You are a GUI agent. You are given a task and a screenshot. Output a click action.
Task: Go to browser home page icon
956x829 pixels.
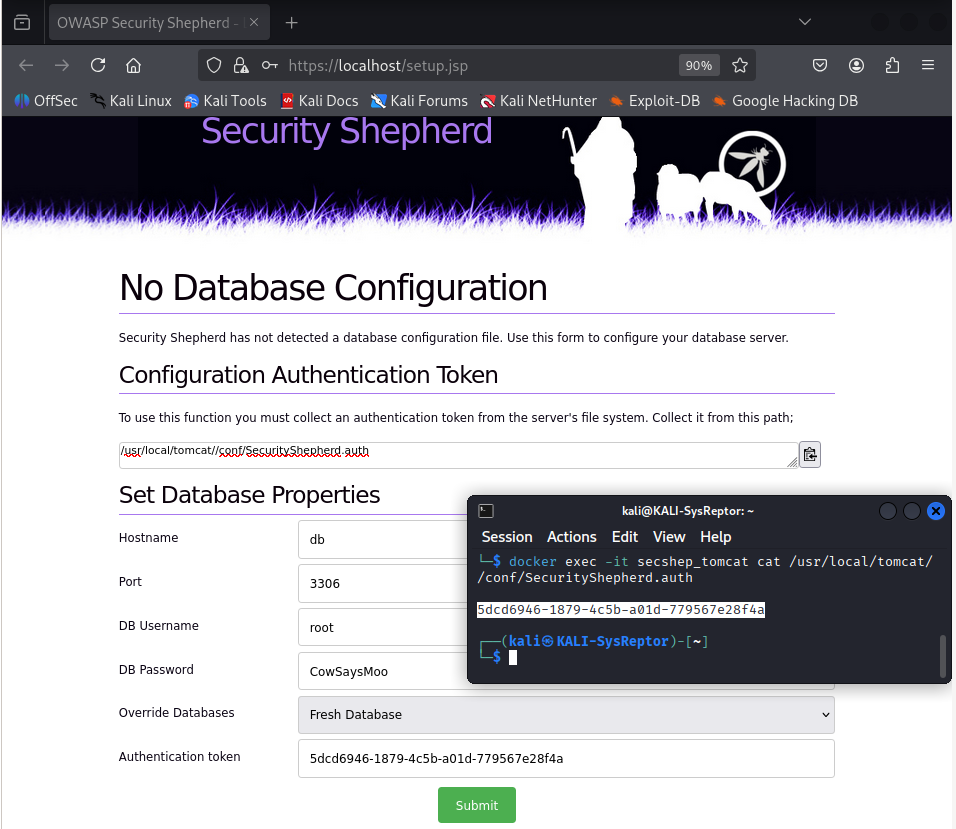[134, 65]
